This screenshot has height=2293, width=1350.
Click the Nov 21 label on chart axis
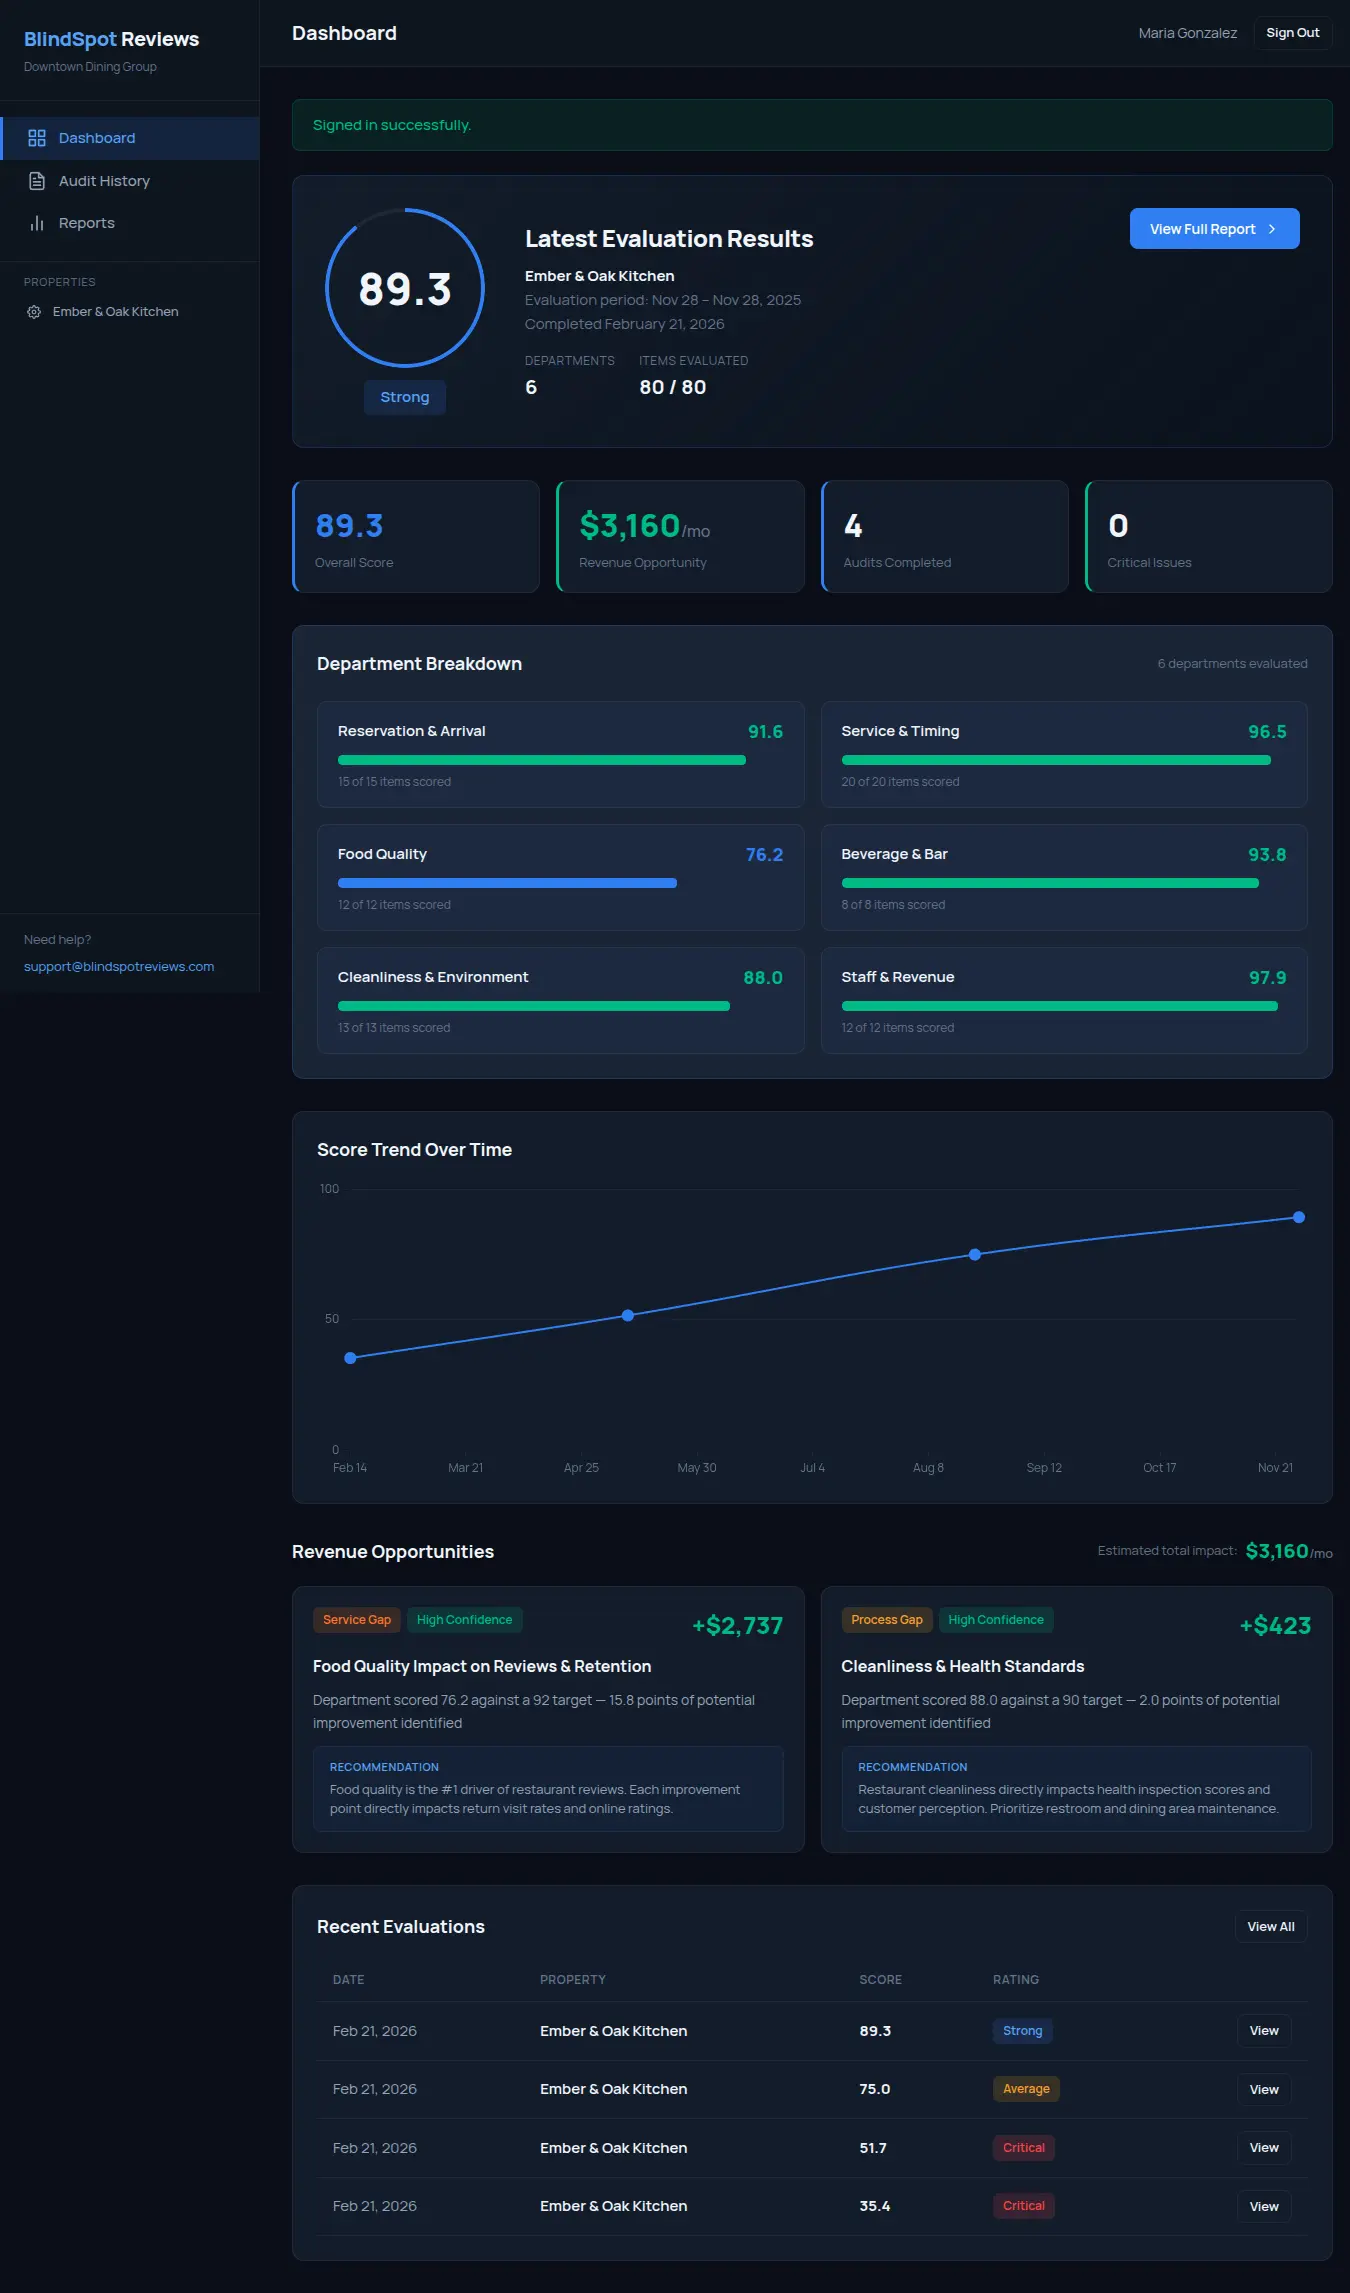click(x=1275, y=1468)
